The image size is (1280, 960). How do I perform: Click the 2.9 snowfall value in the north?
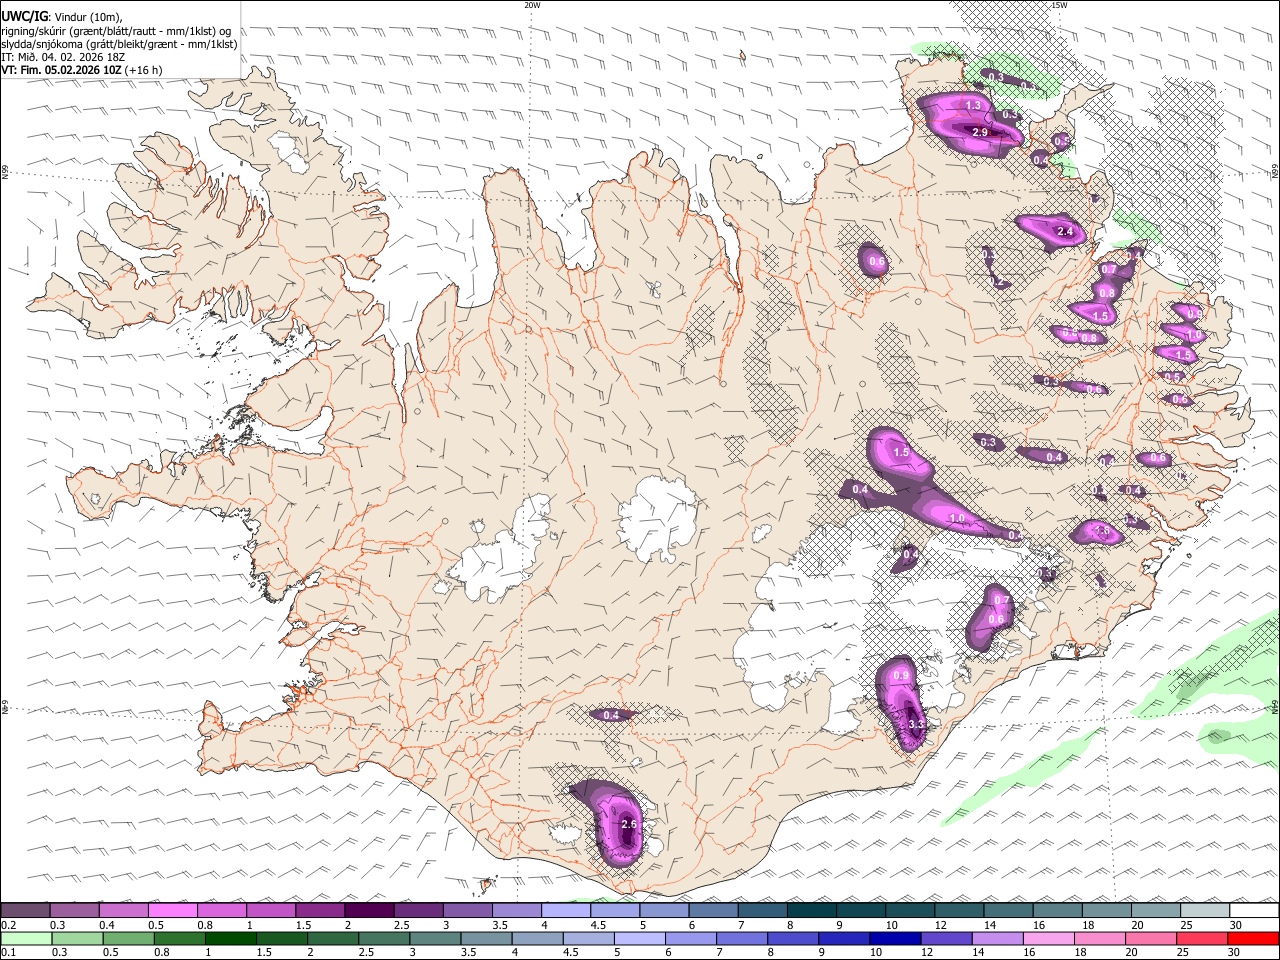click(x=980, y=133)
